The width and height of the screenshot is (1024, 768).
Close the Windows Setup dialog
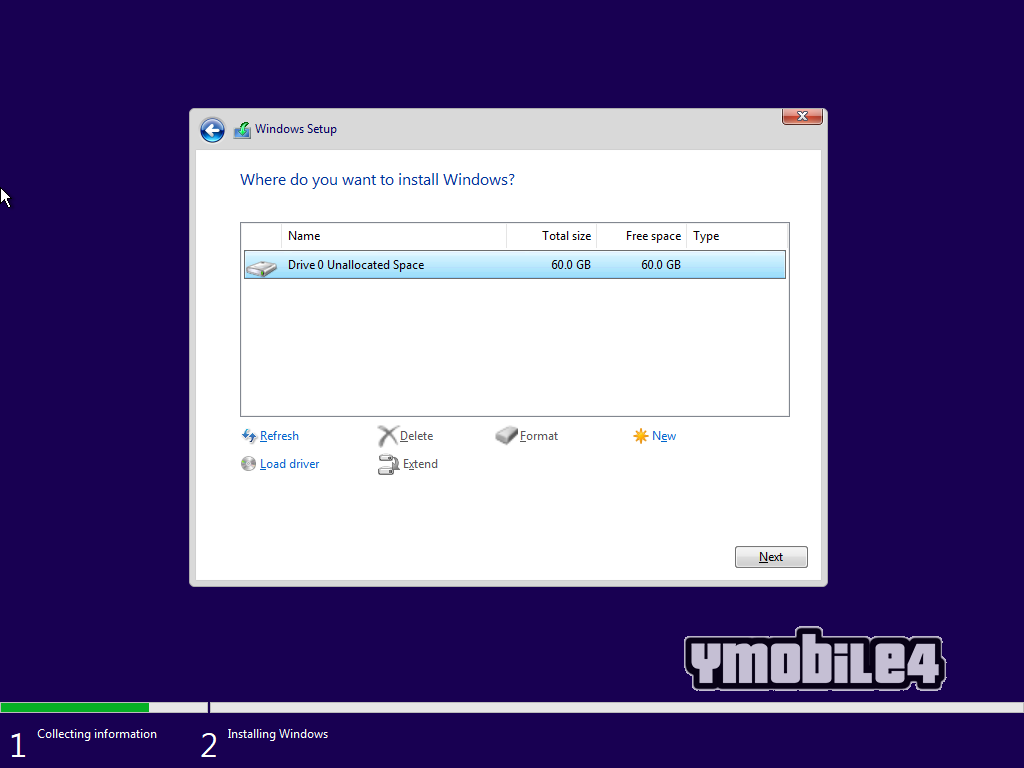pos(802,116)
